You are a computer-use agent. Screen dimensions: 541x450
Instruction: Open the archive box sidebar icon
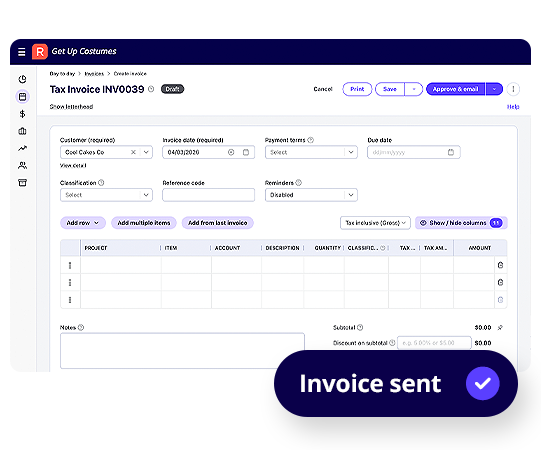point(22,183)
